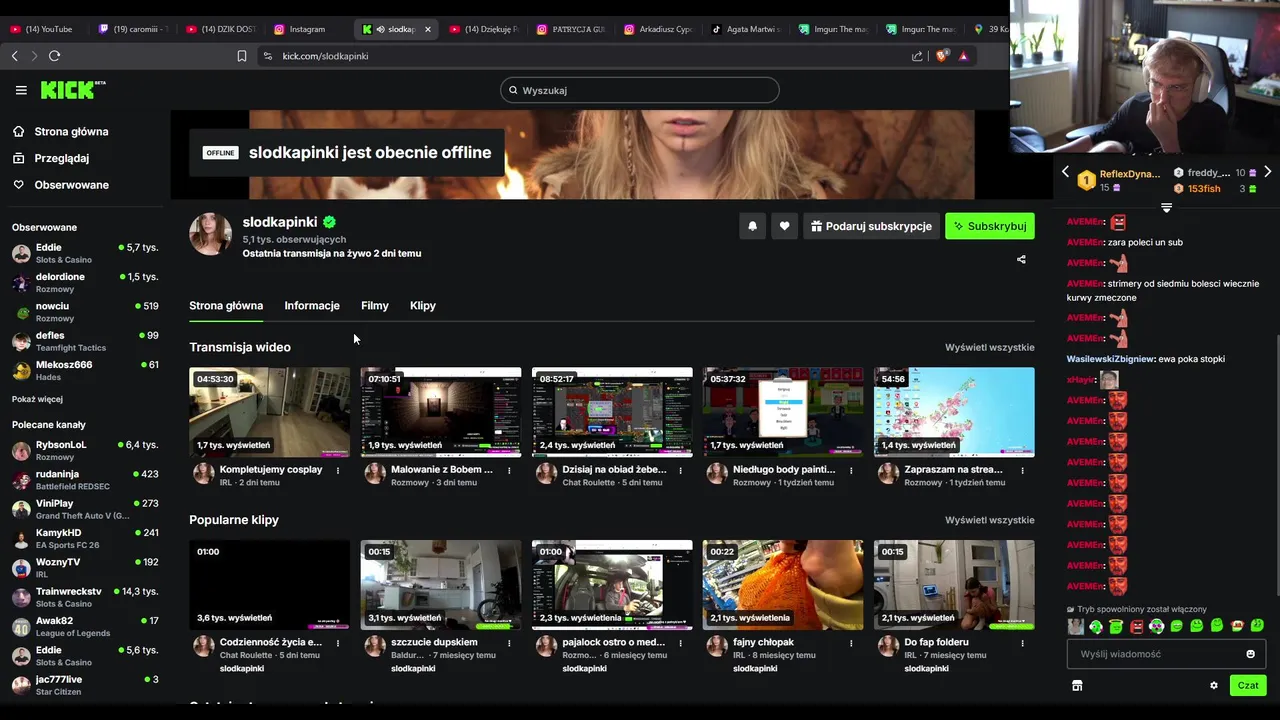Click Podaruj subskrypcje button

click(x=871, y=226)
